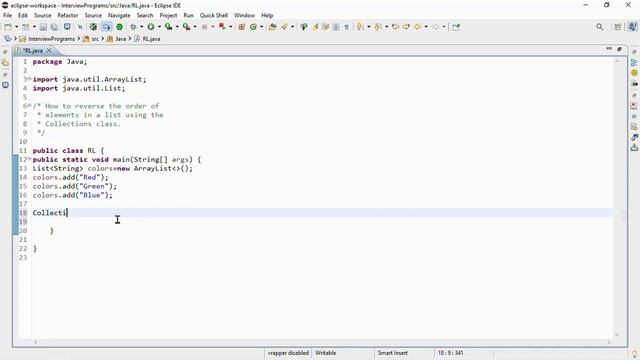Screen dimensions: 640x360
Task: Open the Window menu
Action: click(x=244, y=16)
